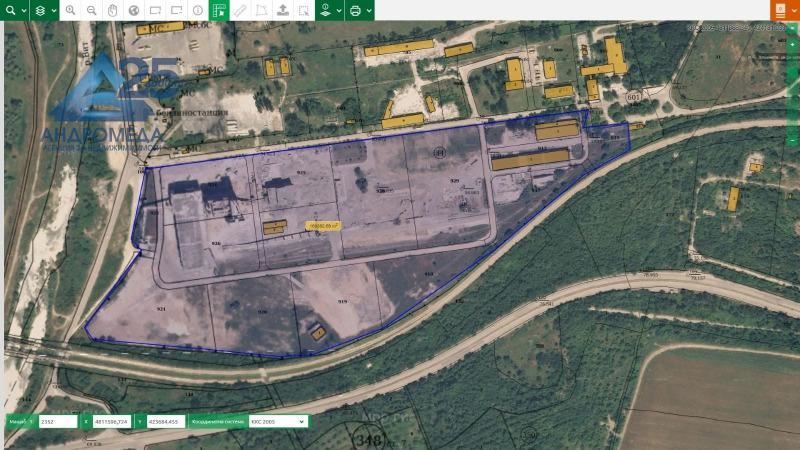Select the pan hand tool
The width and height of the screenshot is (800, 450).
113,10
